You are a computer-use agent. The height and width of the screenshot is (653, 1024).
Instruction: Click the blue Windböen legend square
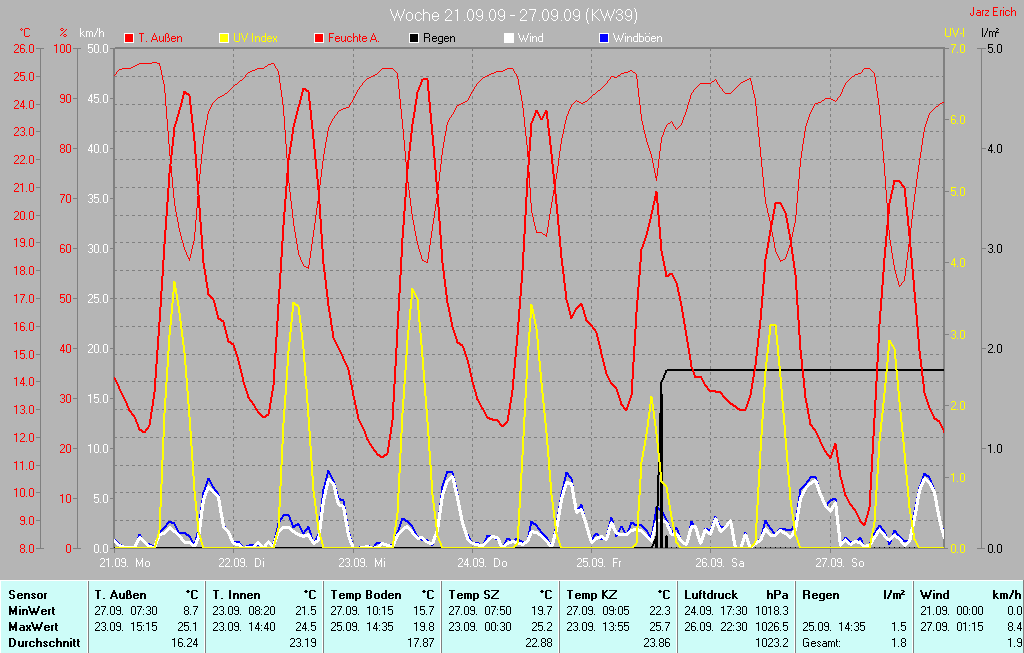(604, 38)
